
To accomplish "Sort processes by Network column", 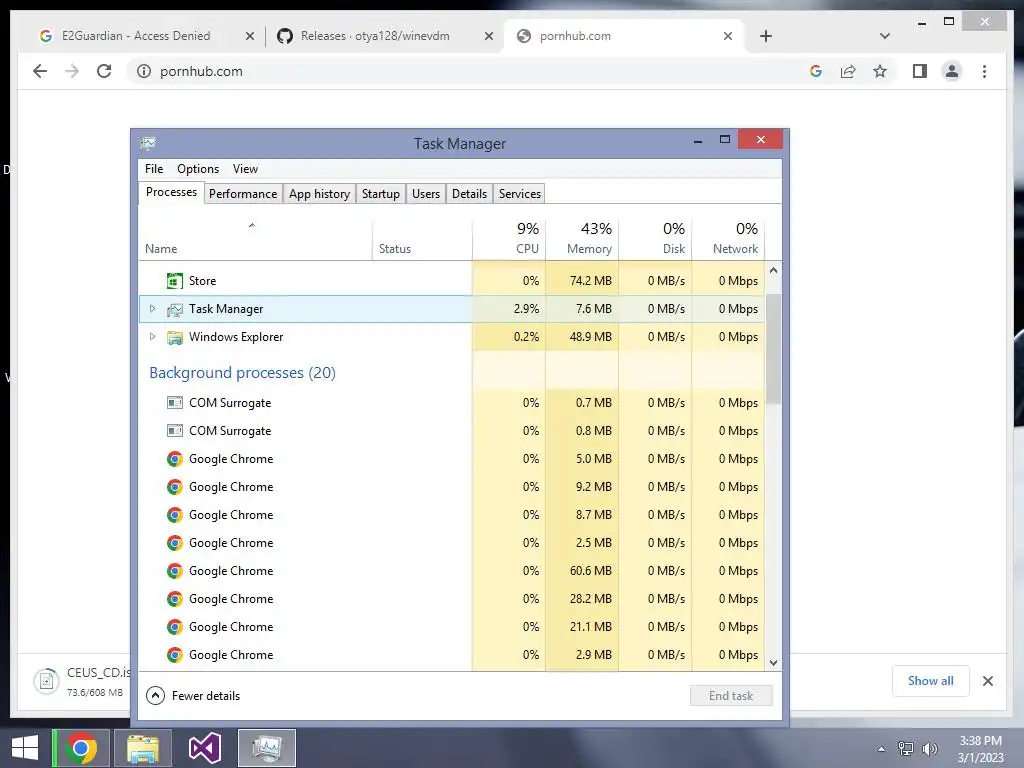I will 728,238.
